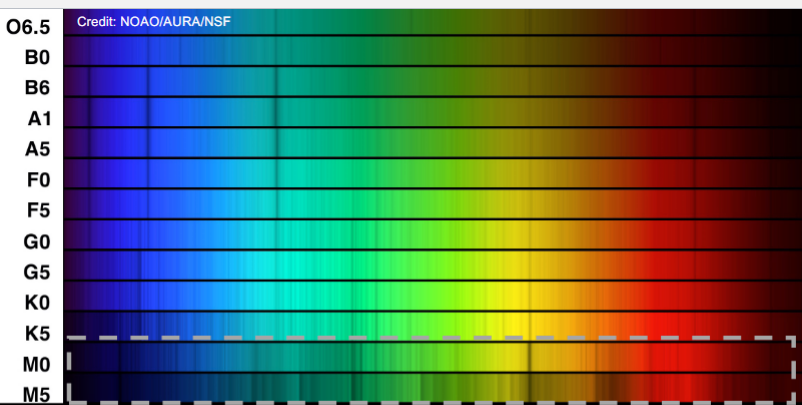Select the K5 spectral class label

37,333
